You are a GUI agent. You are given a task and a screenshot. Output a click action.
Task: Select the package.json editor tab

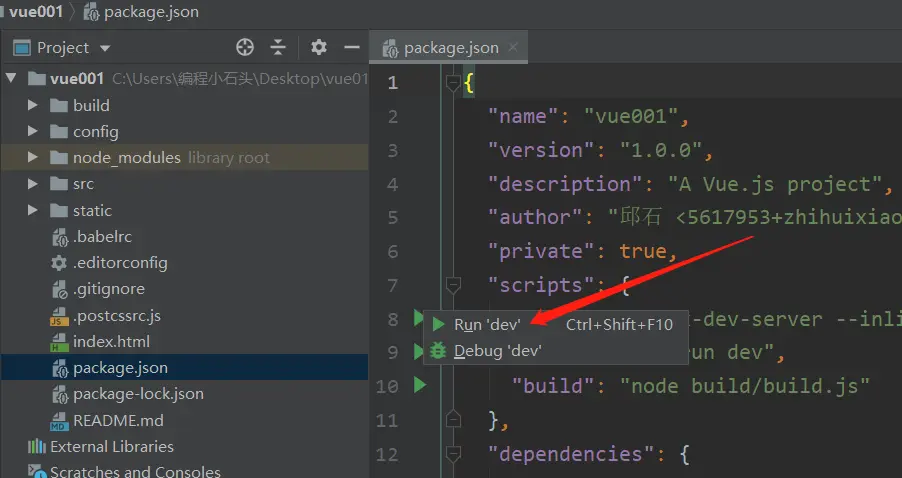(449, 48)
